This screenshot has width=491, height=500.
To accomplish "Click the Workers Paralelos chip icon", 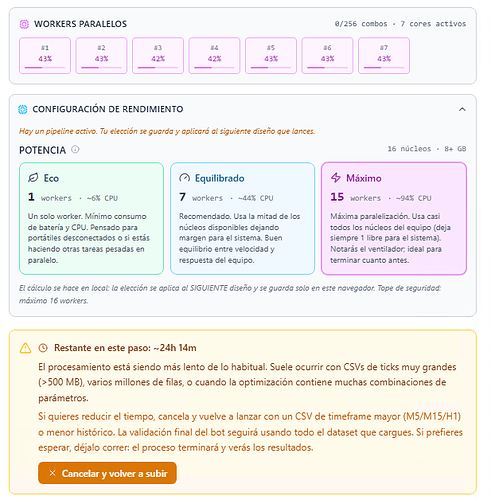I will (x=24, y=24).
